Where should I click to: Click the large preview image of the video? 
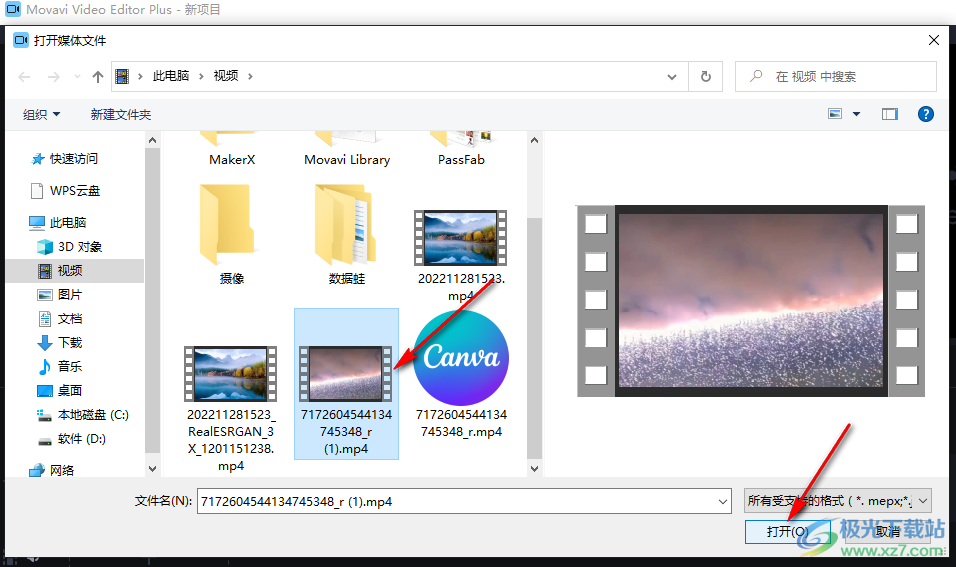point(751,301)
